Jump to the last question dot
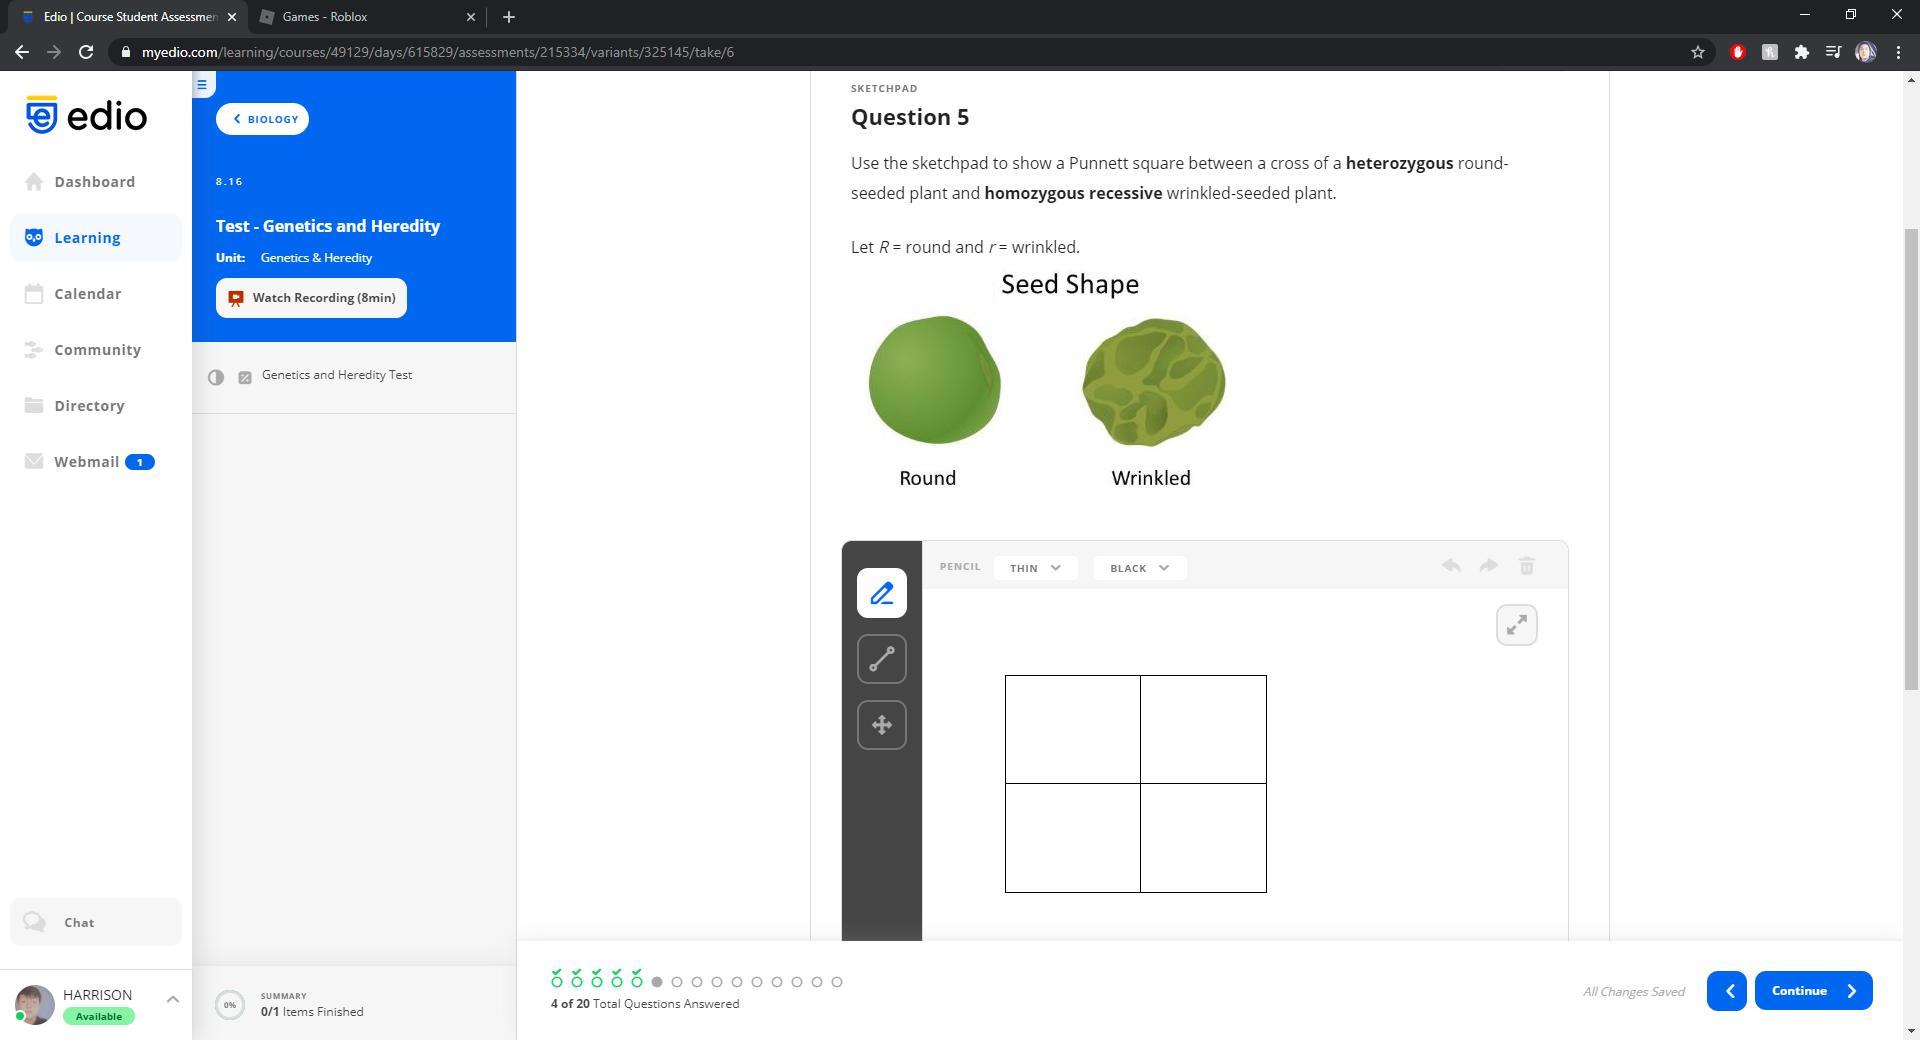The width and height of the screenshot is (1920, 1040). (837, 982)
